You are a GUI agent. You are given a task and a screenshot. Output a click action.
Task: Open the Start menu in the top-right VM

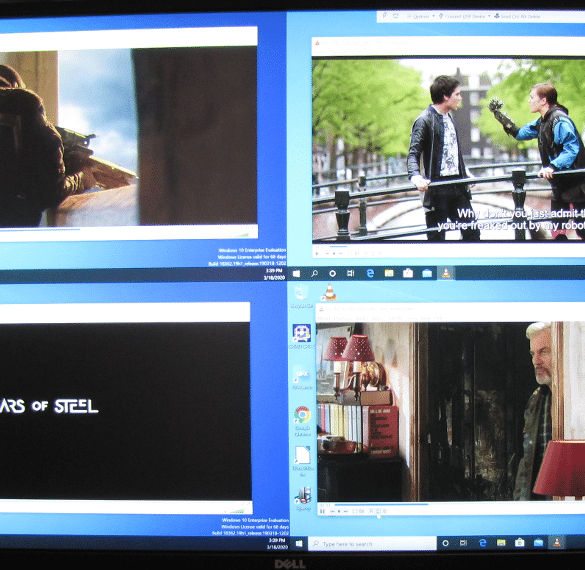296,273
